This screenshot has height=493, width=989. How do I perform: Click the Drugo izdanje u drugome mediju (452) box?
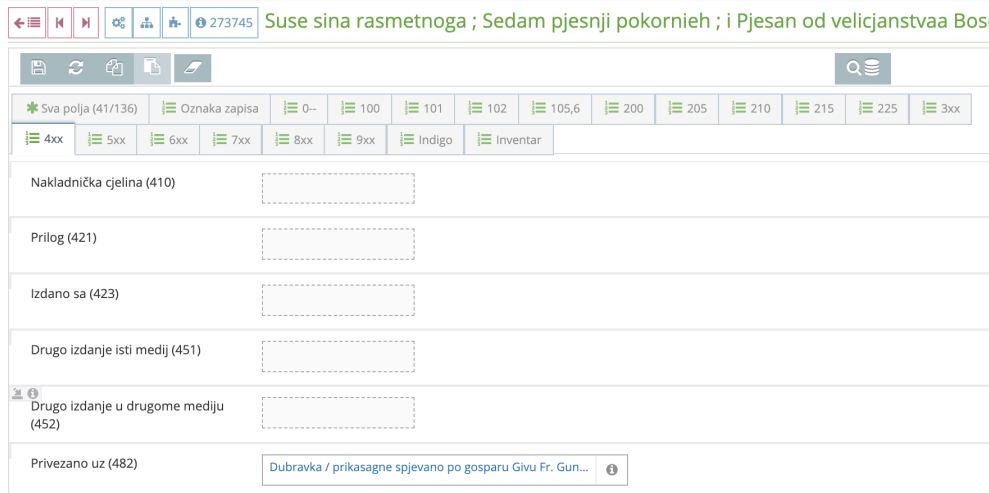pos(338,412)
